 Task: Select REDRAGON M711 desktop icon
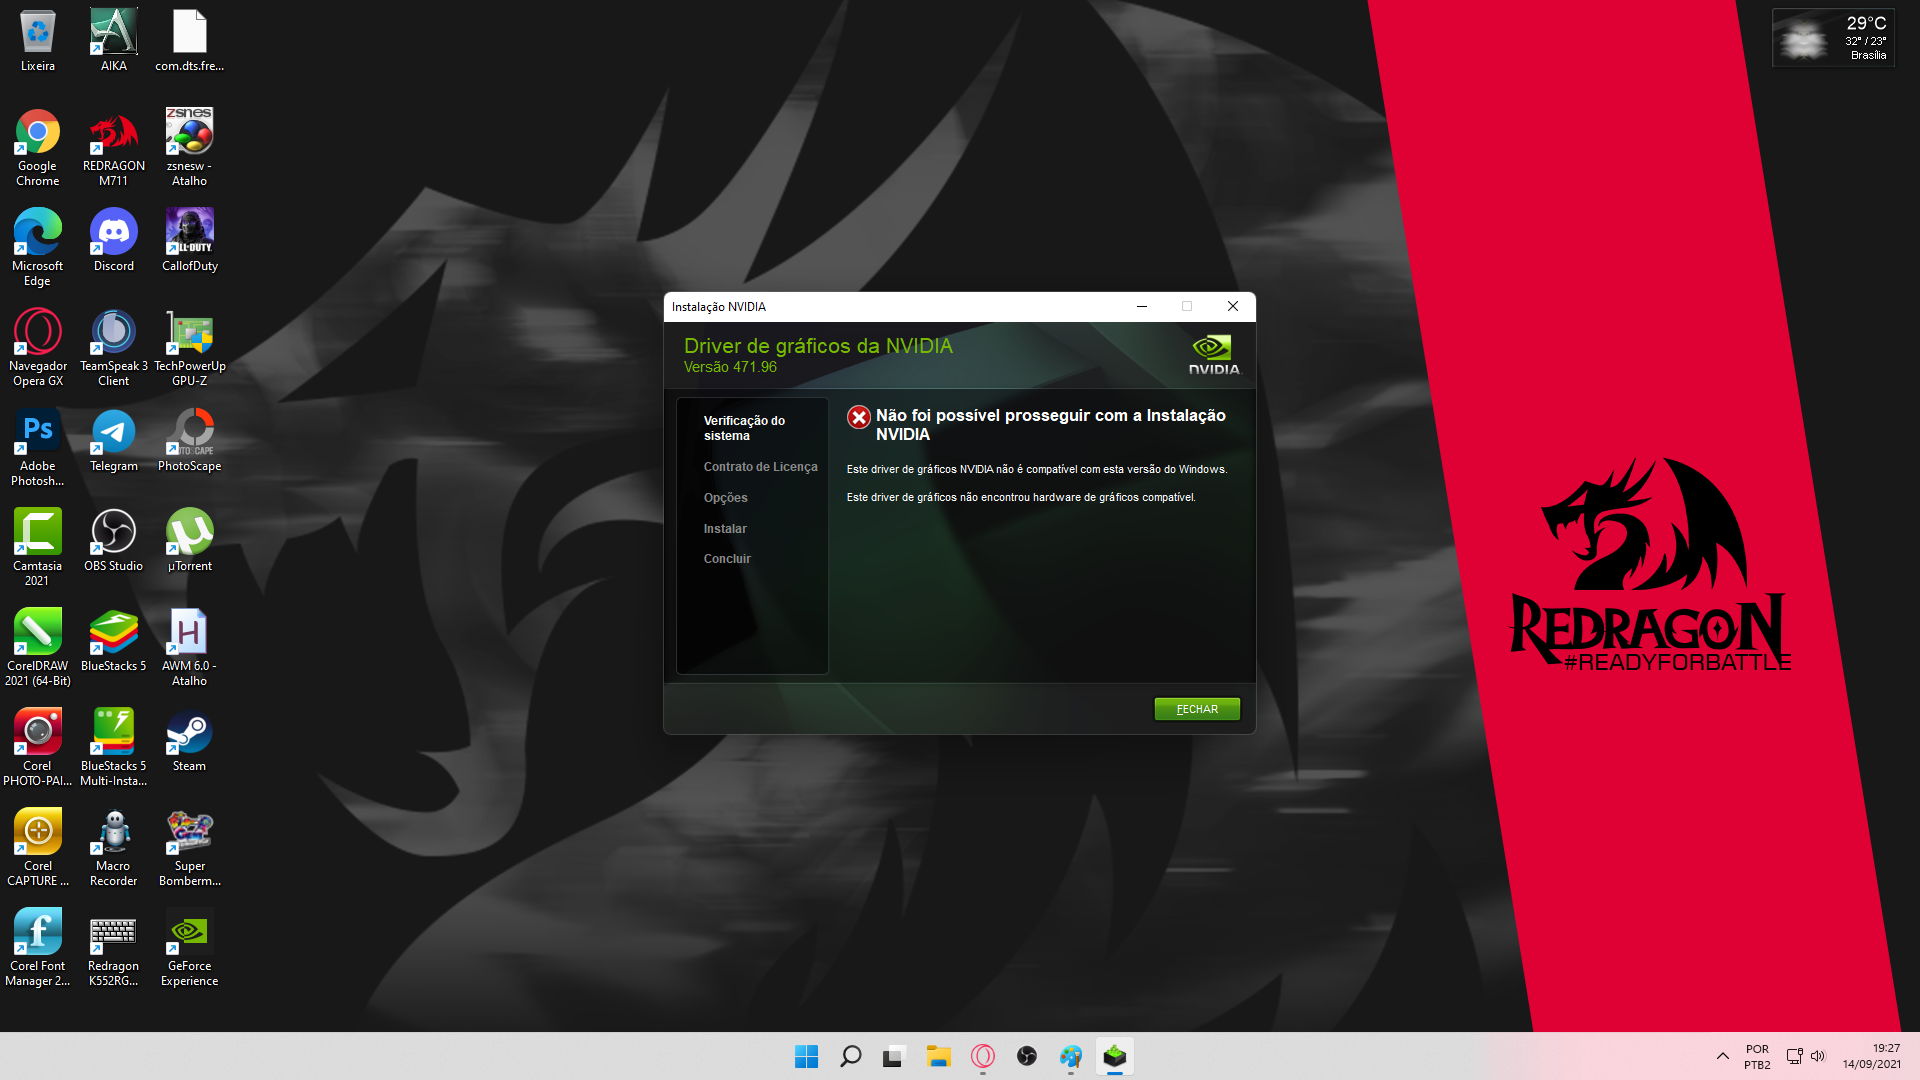click(x=114, y=148)
